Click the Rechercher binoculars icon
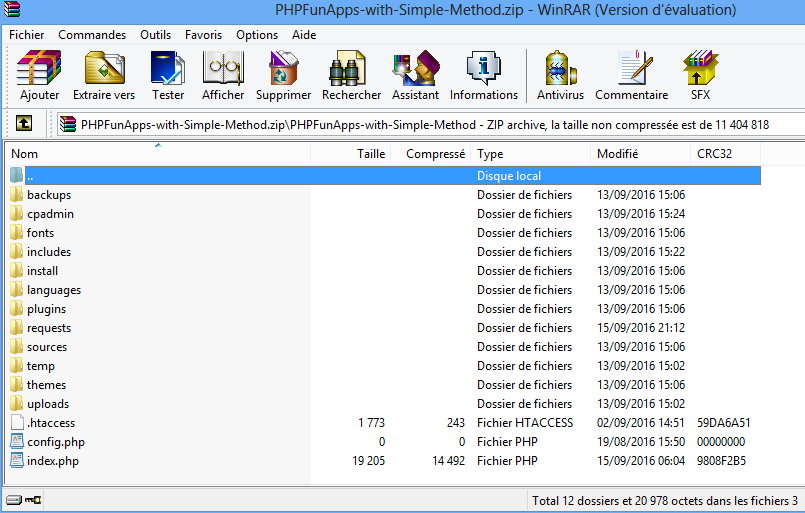The height and width of the screenshot is (513, 805). click(x=347, y=67)
